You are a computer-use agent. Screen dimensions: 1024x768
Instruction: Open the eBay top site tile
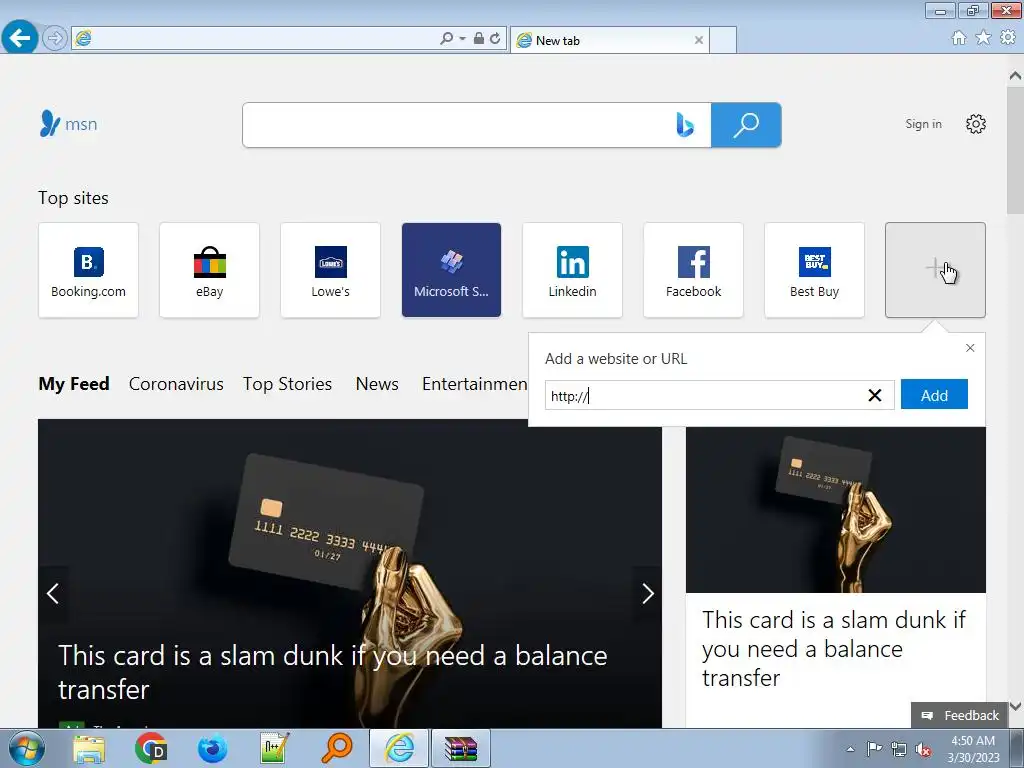click(x=209, y=270)
